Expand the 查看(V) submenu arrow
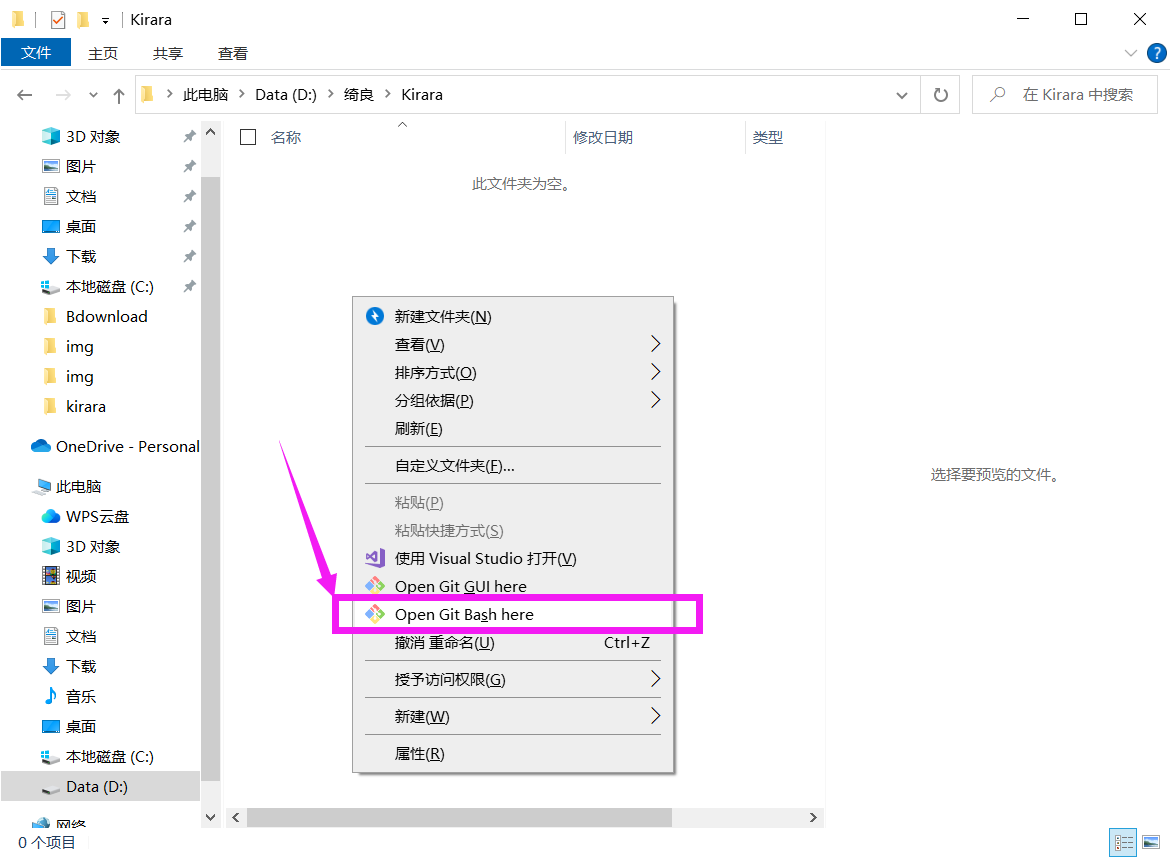 coord(655,343)
